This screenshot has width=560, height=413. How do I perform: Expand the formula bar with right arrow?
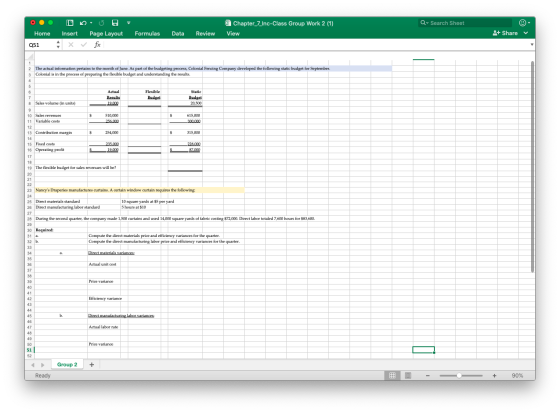coord(532,45)
